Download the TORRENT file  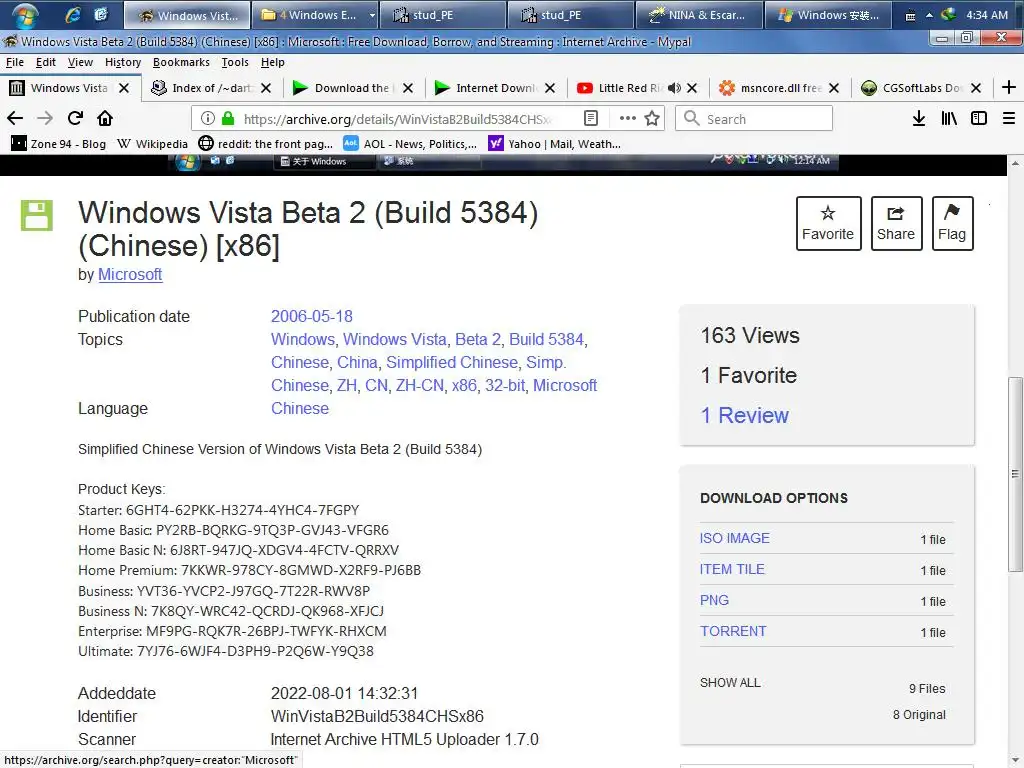733,632
